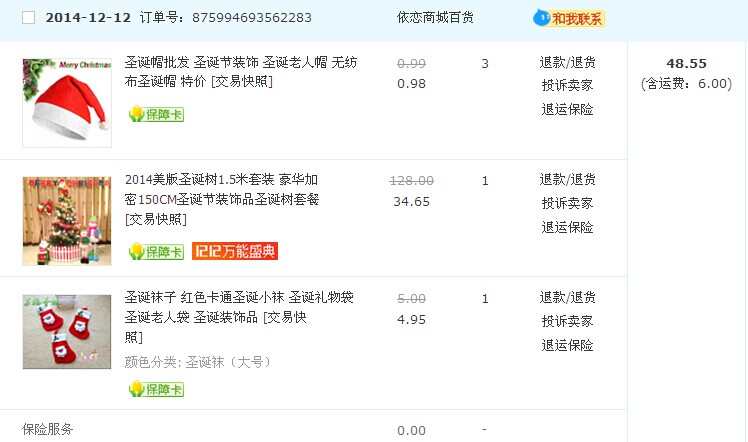
Task: Select the shipping text 含运费：6.00
Action: click(686, 84)
